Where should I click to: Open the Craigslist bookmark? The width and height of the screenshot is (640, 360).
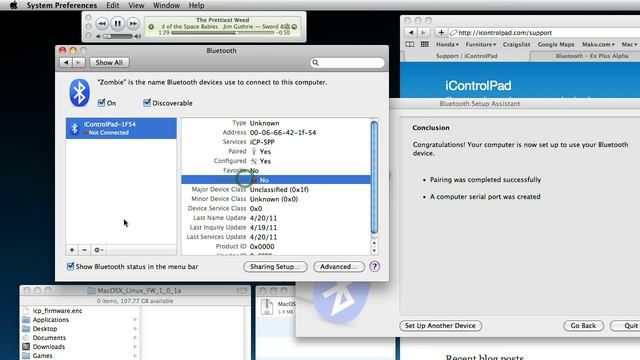516,44
